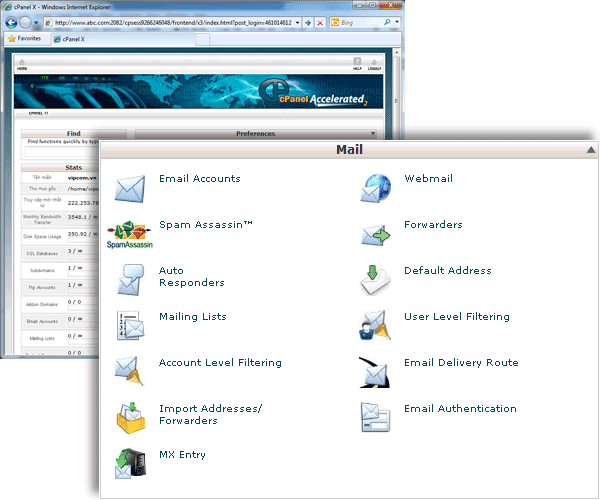Click the Webmail globe icon
Viewport: 600px width, 500px height.
(376, 187)
